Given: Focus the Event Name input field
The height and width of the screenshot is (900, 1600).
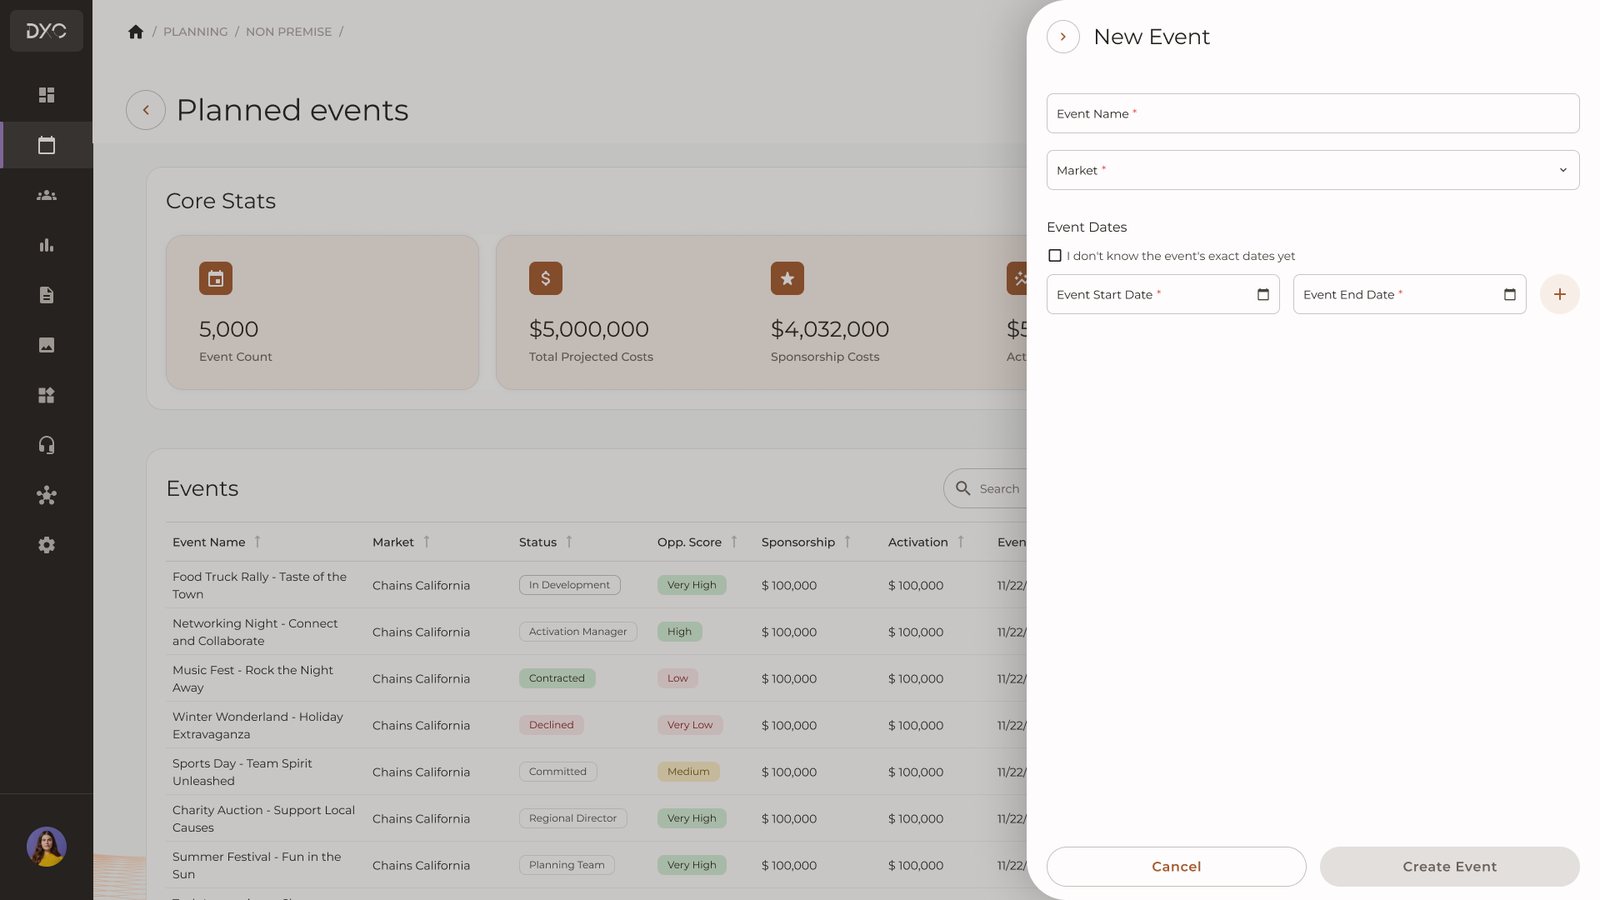Looking at the screenshot, I should (1313, 113).
